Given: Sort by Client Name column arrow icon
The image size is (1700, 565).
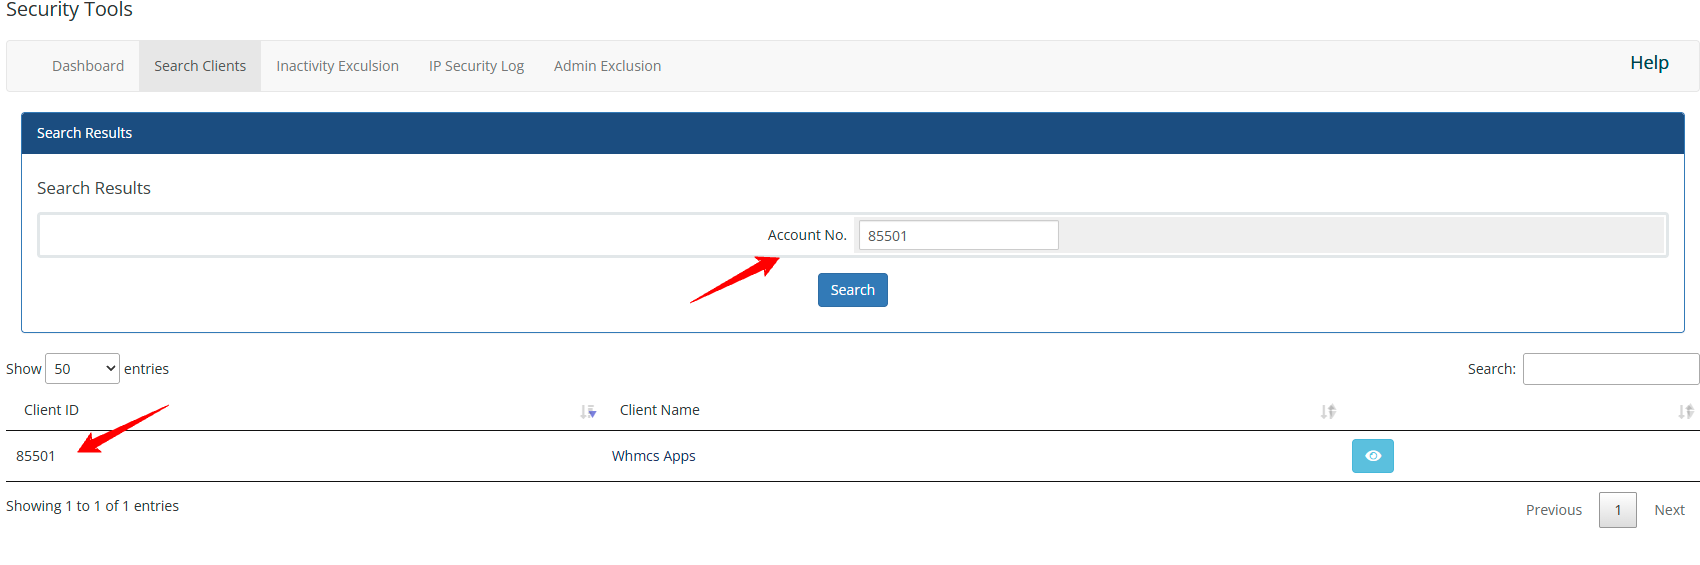Looking at the screenshot, I should (x=1328, y=411).
